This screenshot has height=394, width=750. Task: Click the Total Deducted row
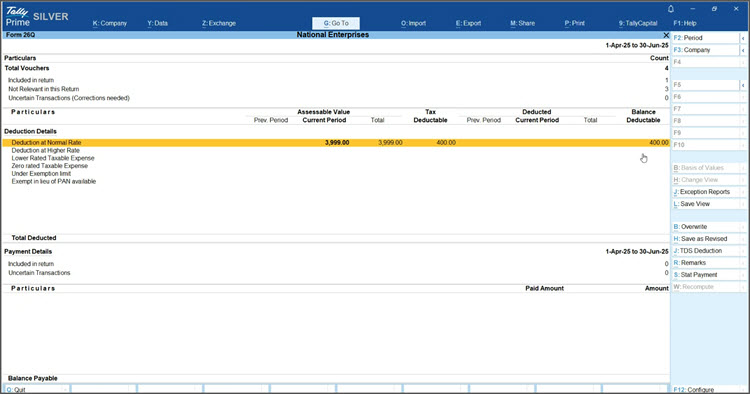pyautogui.click(x=336, y=238)
